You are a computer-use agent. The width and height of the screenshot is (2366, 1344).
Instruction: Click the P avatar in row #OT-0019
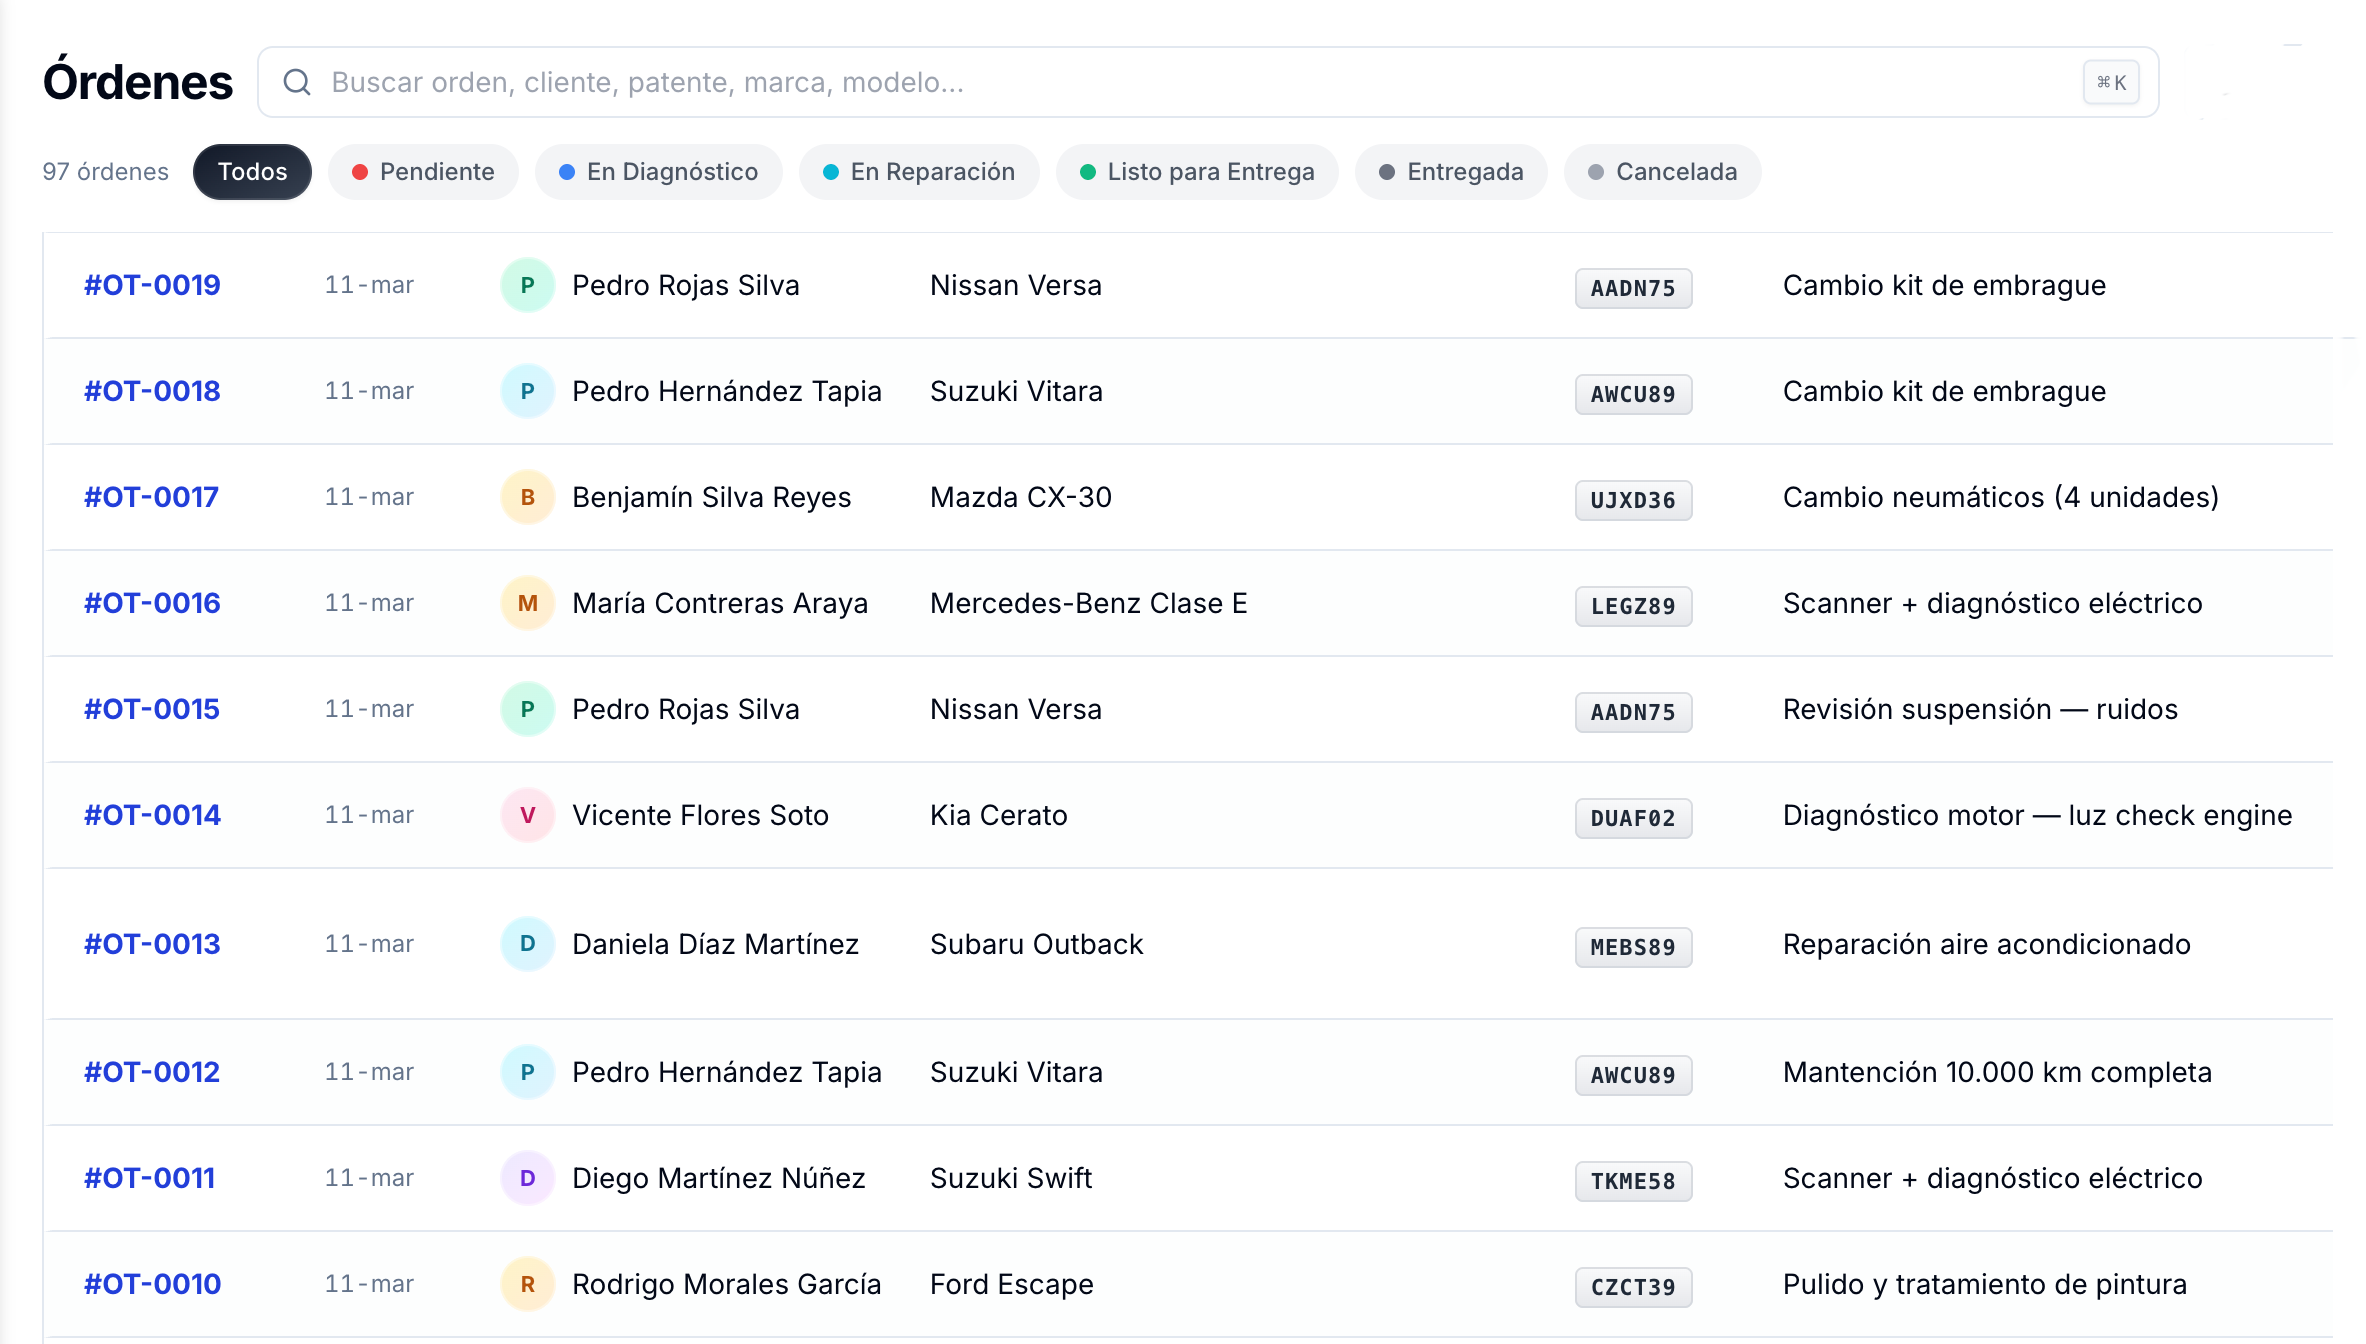point(528,285)
